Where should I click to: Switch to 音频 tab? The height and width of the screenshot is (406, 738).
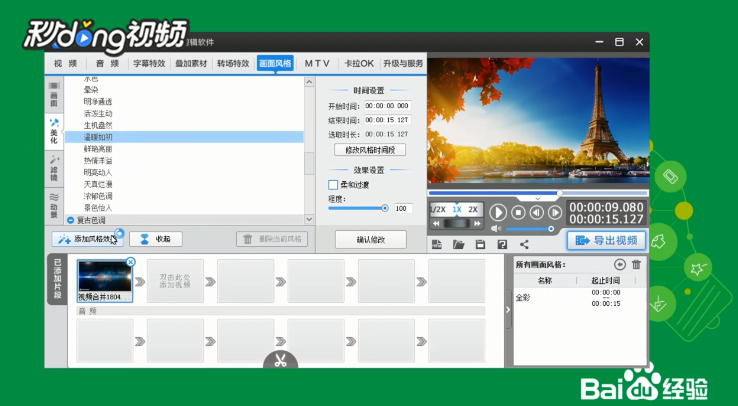click(x=107, y=64)
